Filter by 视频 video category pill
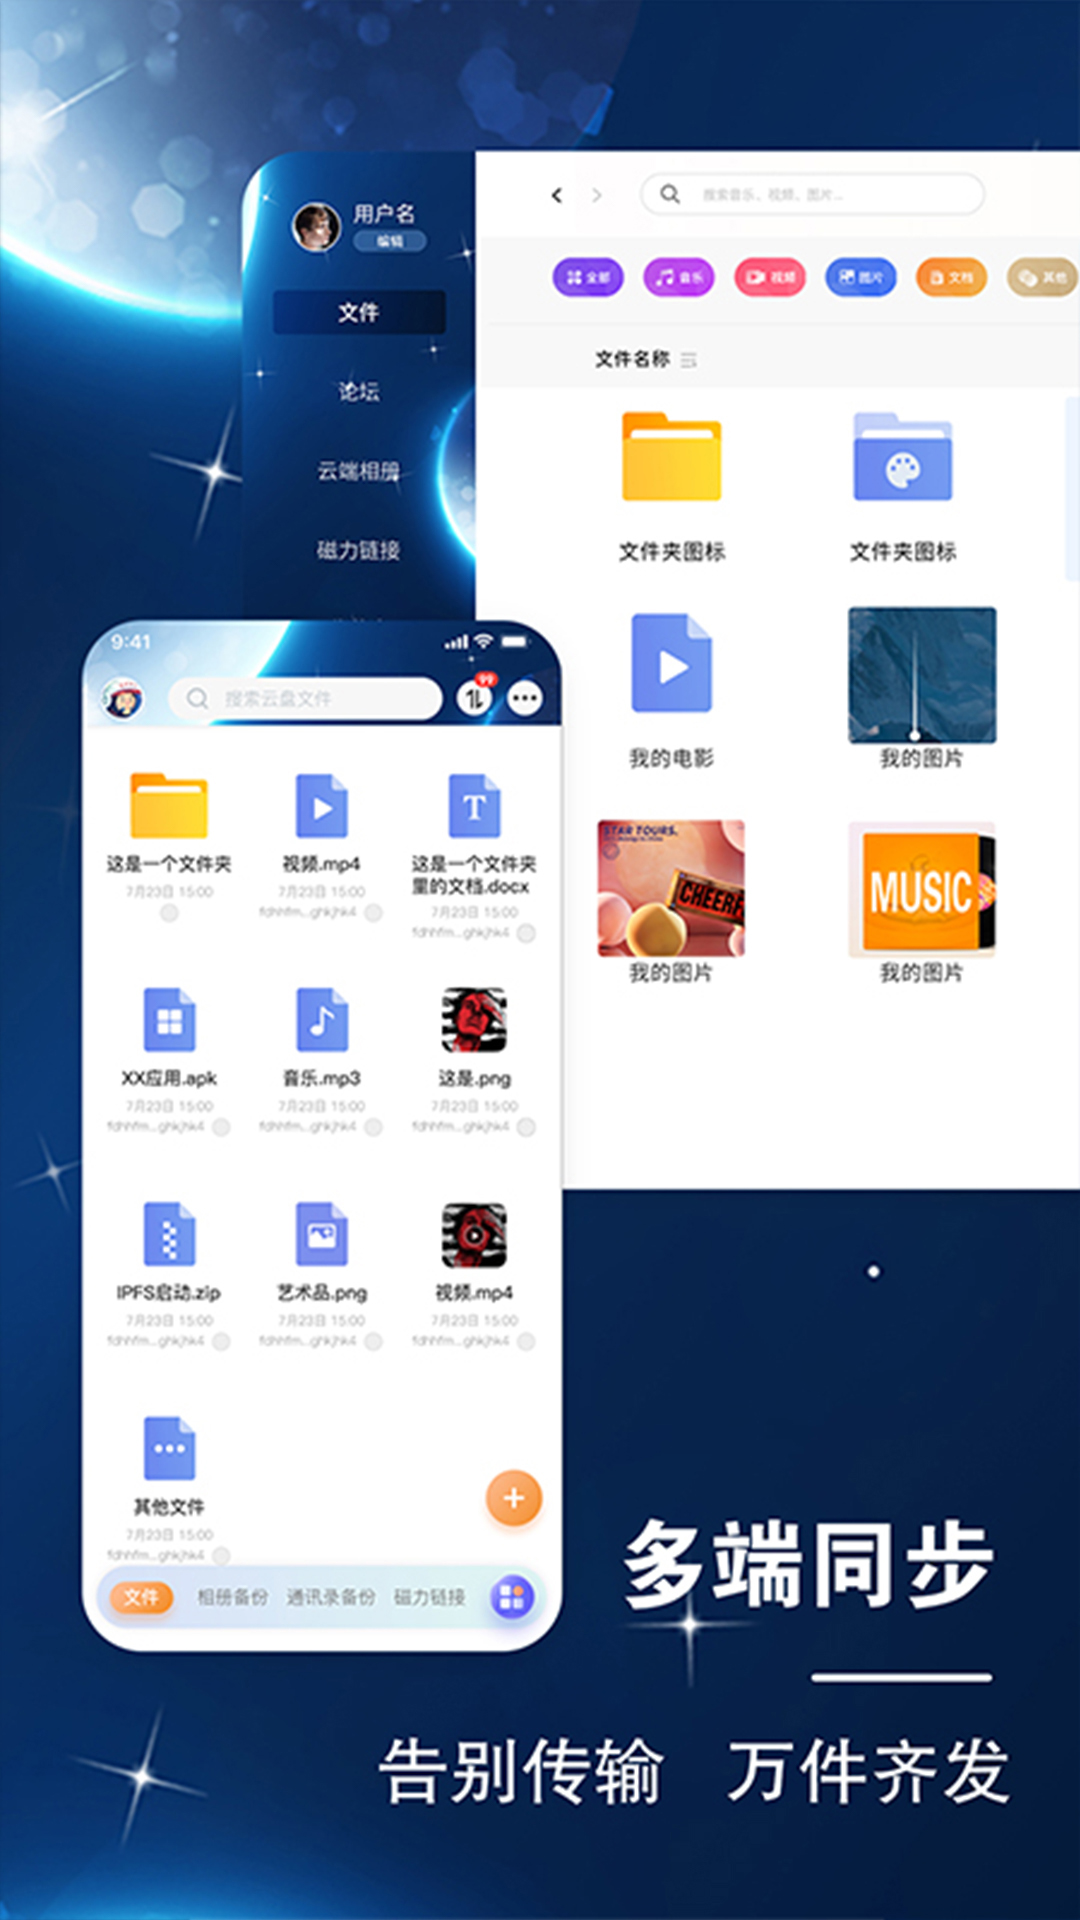This screenshot has width=1080, height=1920. pos(769,277)
